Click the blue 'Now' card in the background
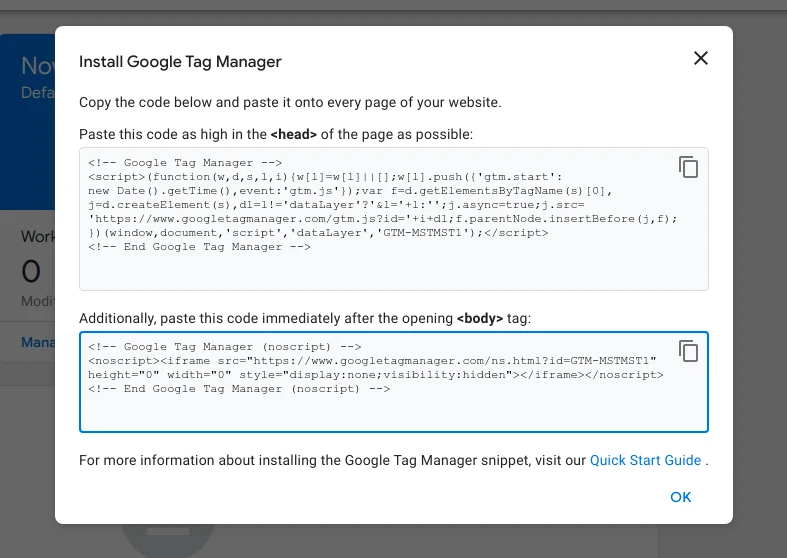 pos(27,120)
